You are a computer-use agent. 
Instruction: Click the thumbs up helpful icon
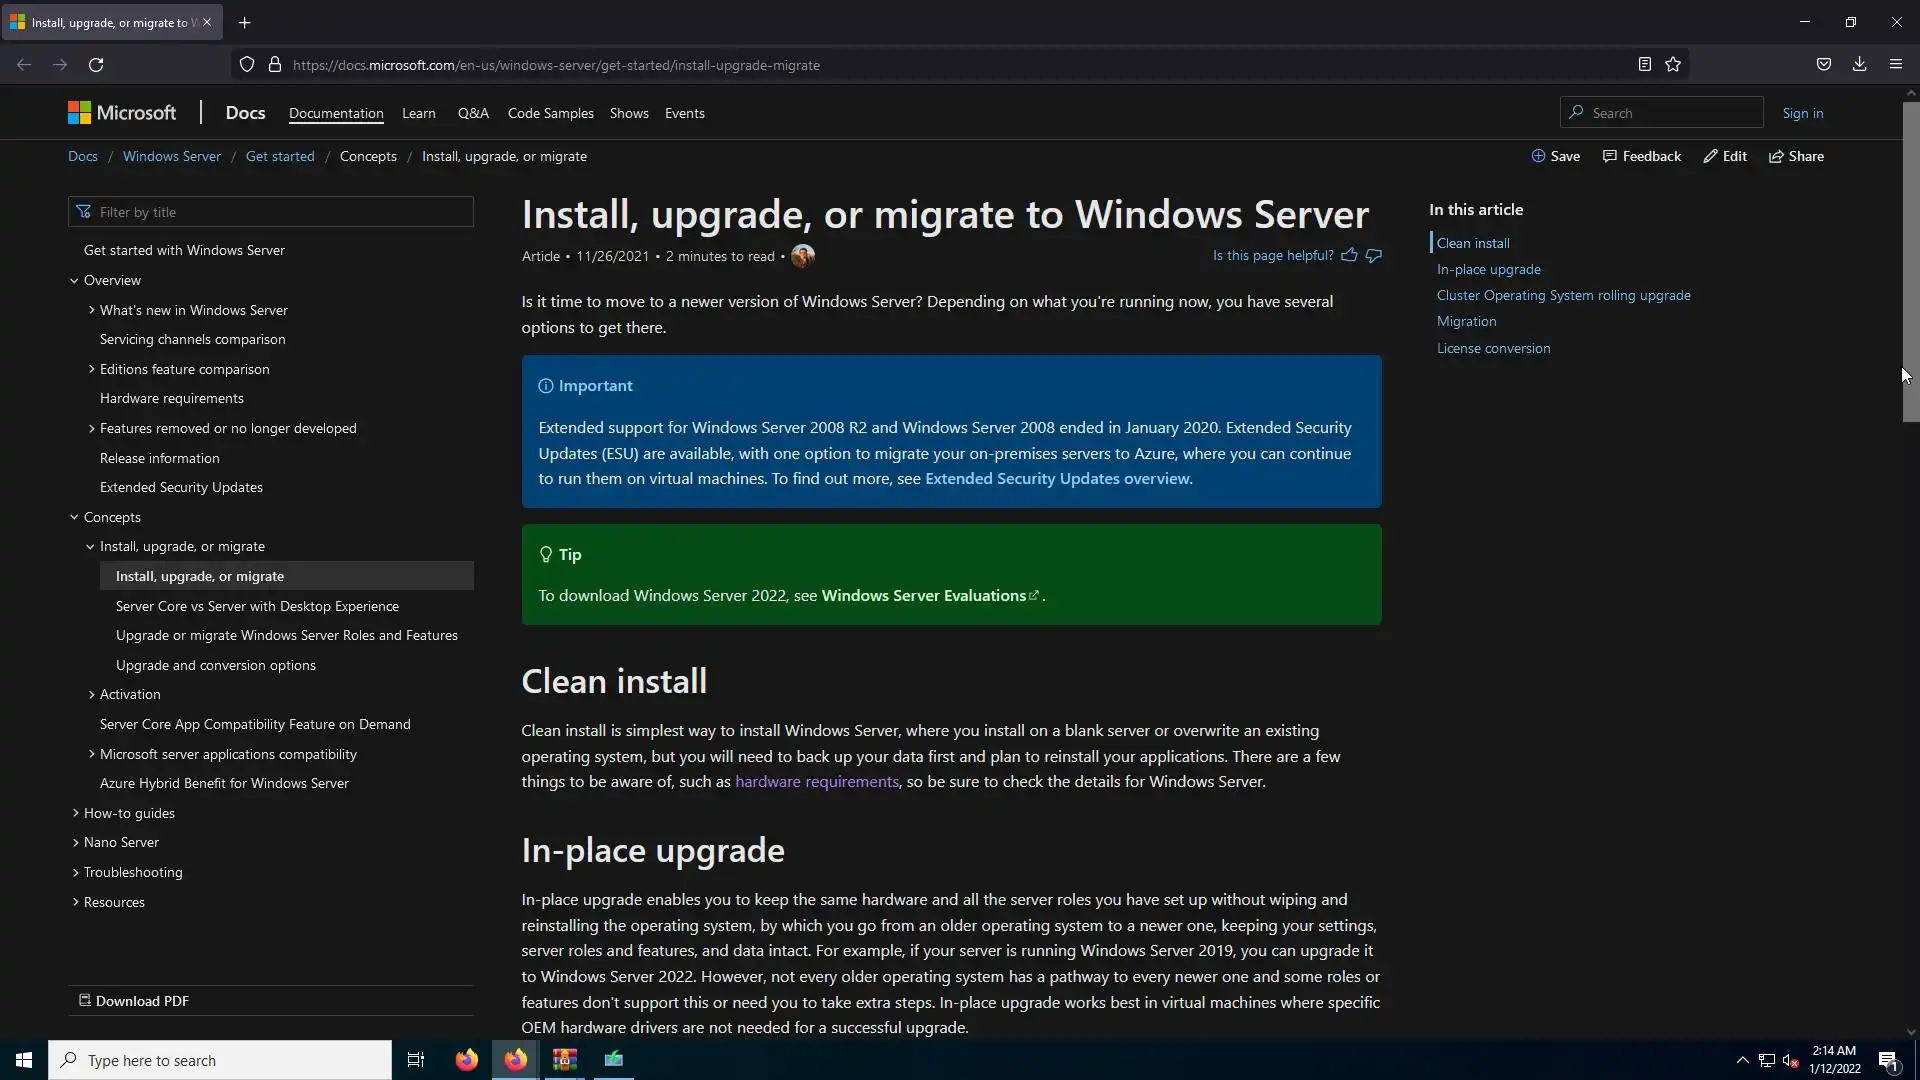(1349, 255)
